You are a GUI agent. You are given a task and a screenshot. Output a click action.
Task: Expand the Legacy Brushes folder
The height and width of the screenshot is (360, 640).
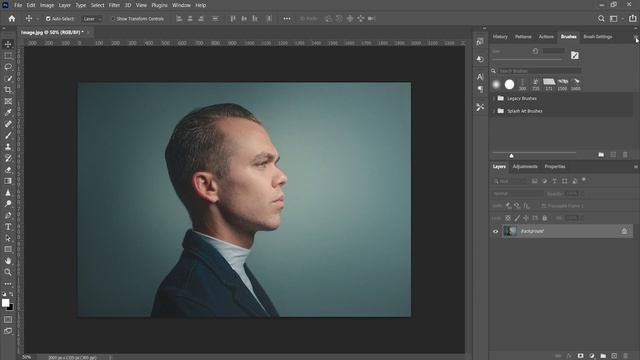pyautogui.click(x=494, y=98)
